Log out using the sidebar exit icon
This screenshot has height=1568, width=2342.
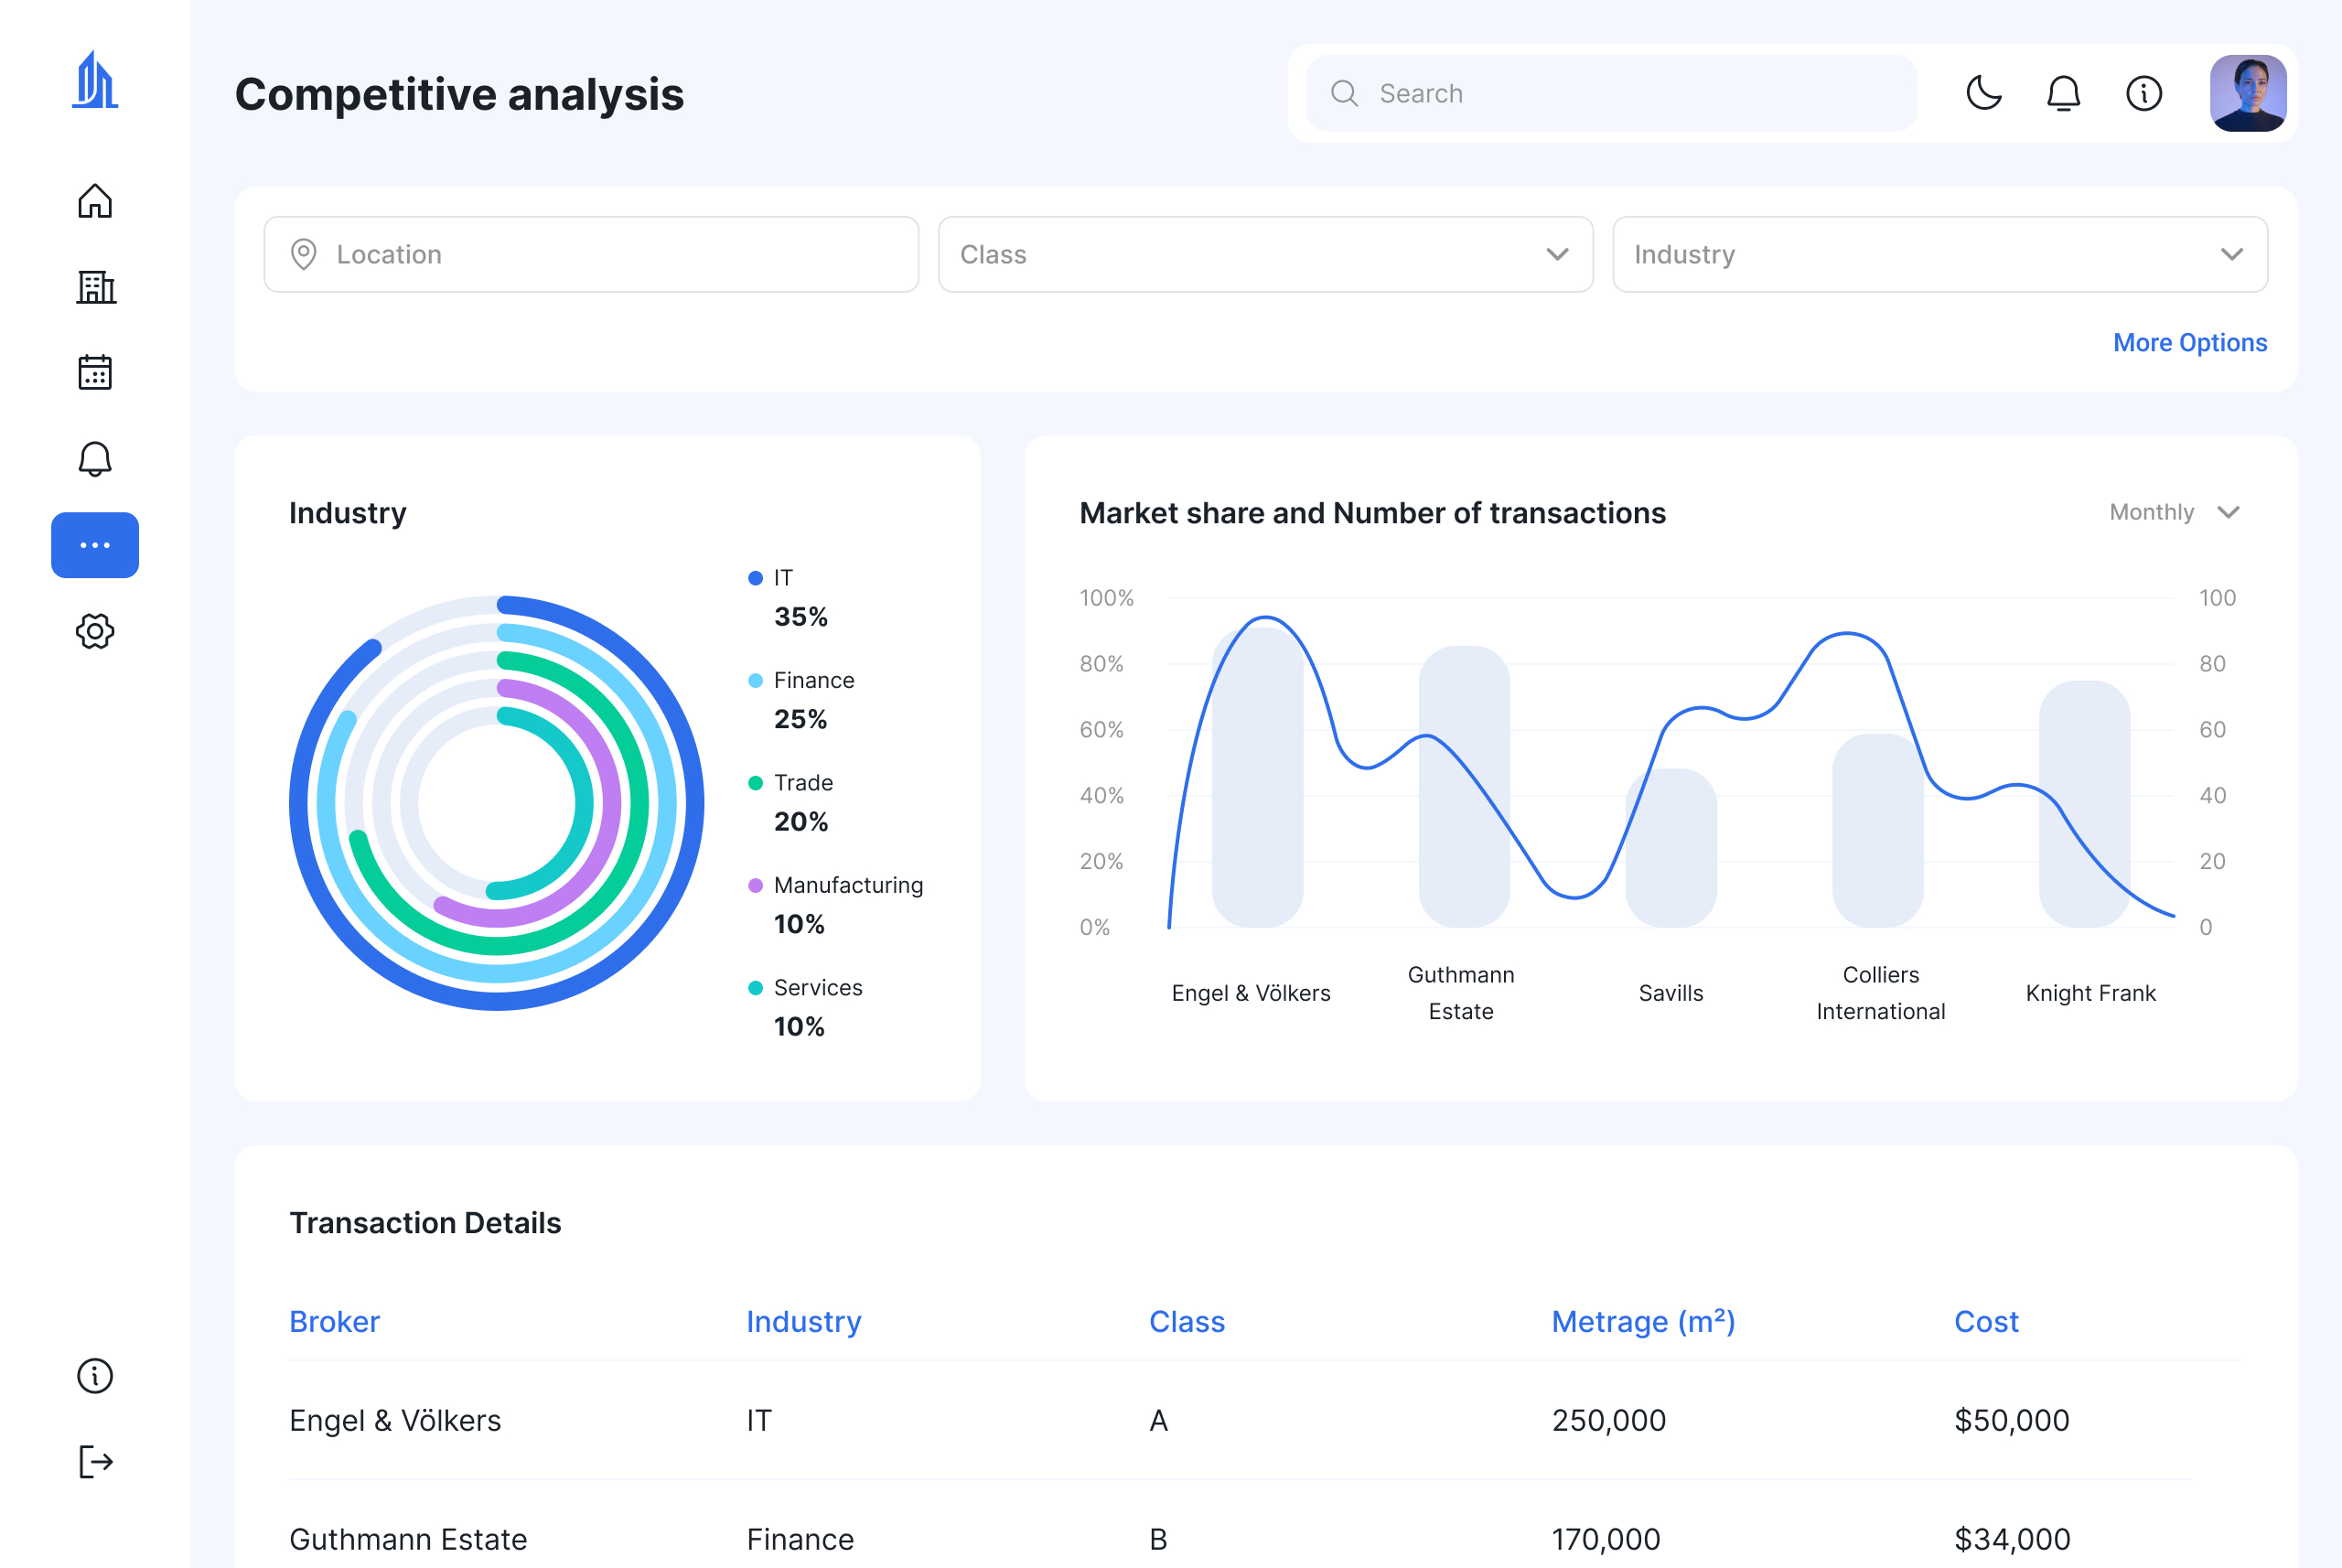(x=95, y=1462)
